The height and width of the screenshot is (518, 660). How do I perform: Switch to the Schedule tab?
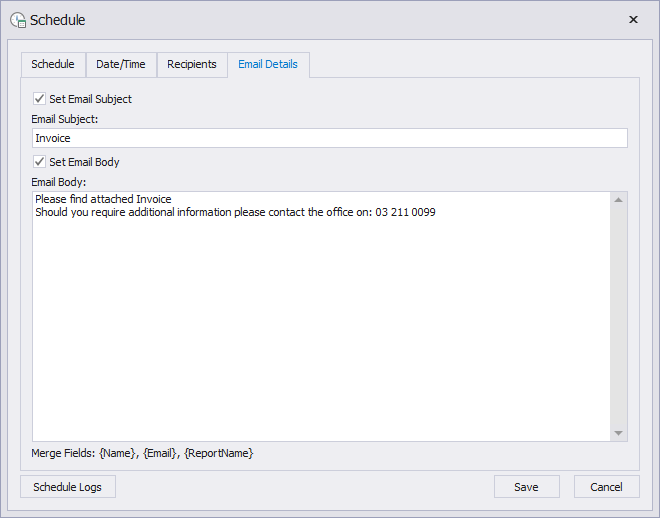coord(53,64)
